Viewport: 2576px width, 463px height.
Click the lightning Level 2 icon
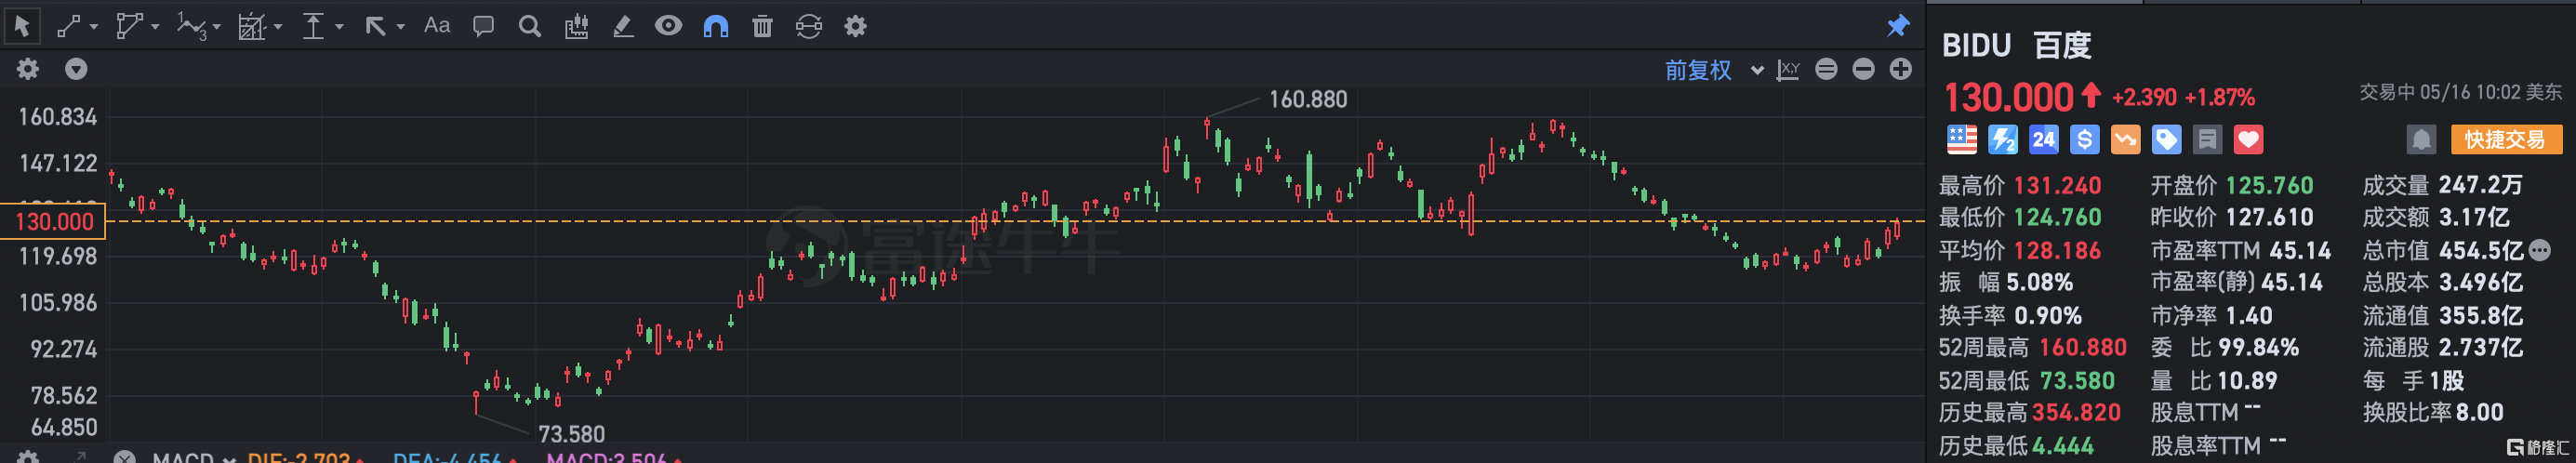pos(2002,140)
